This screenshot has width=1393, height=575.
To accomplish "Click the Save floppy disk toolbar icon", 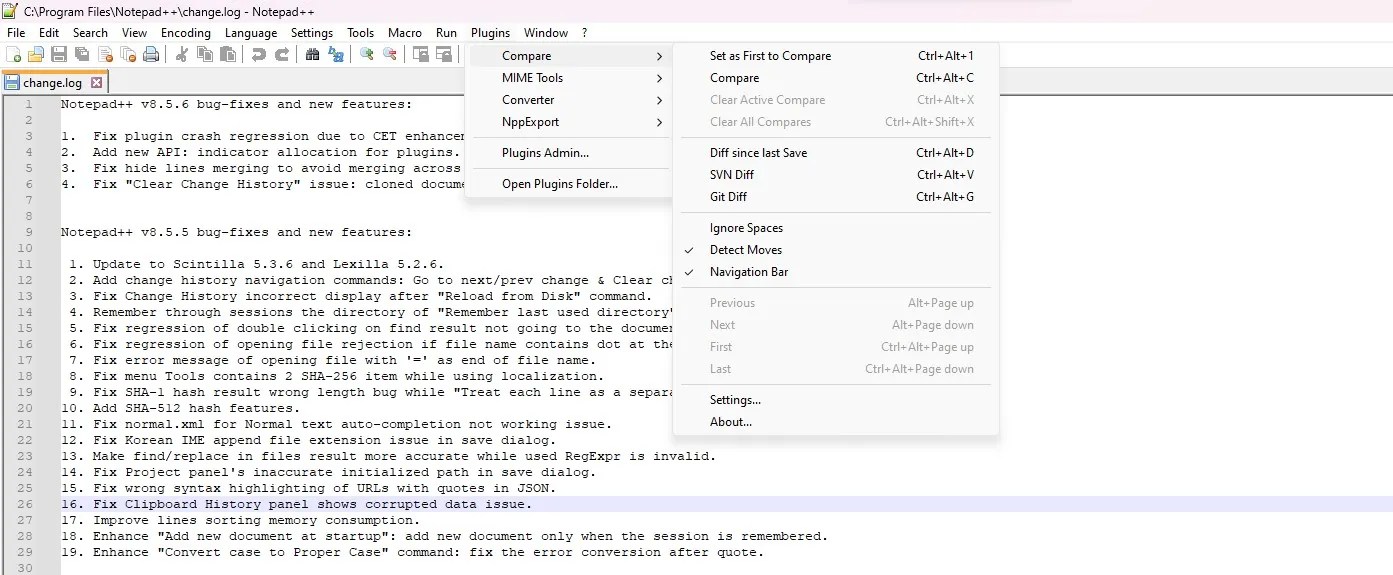I will (59, 54).
